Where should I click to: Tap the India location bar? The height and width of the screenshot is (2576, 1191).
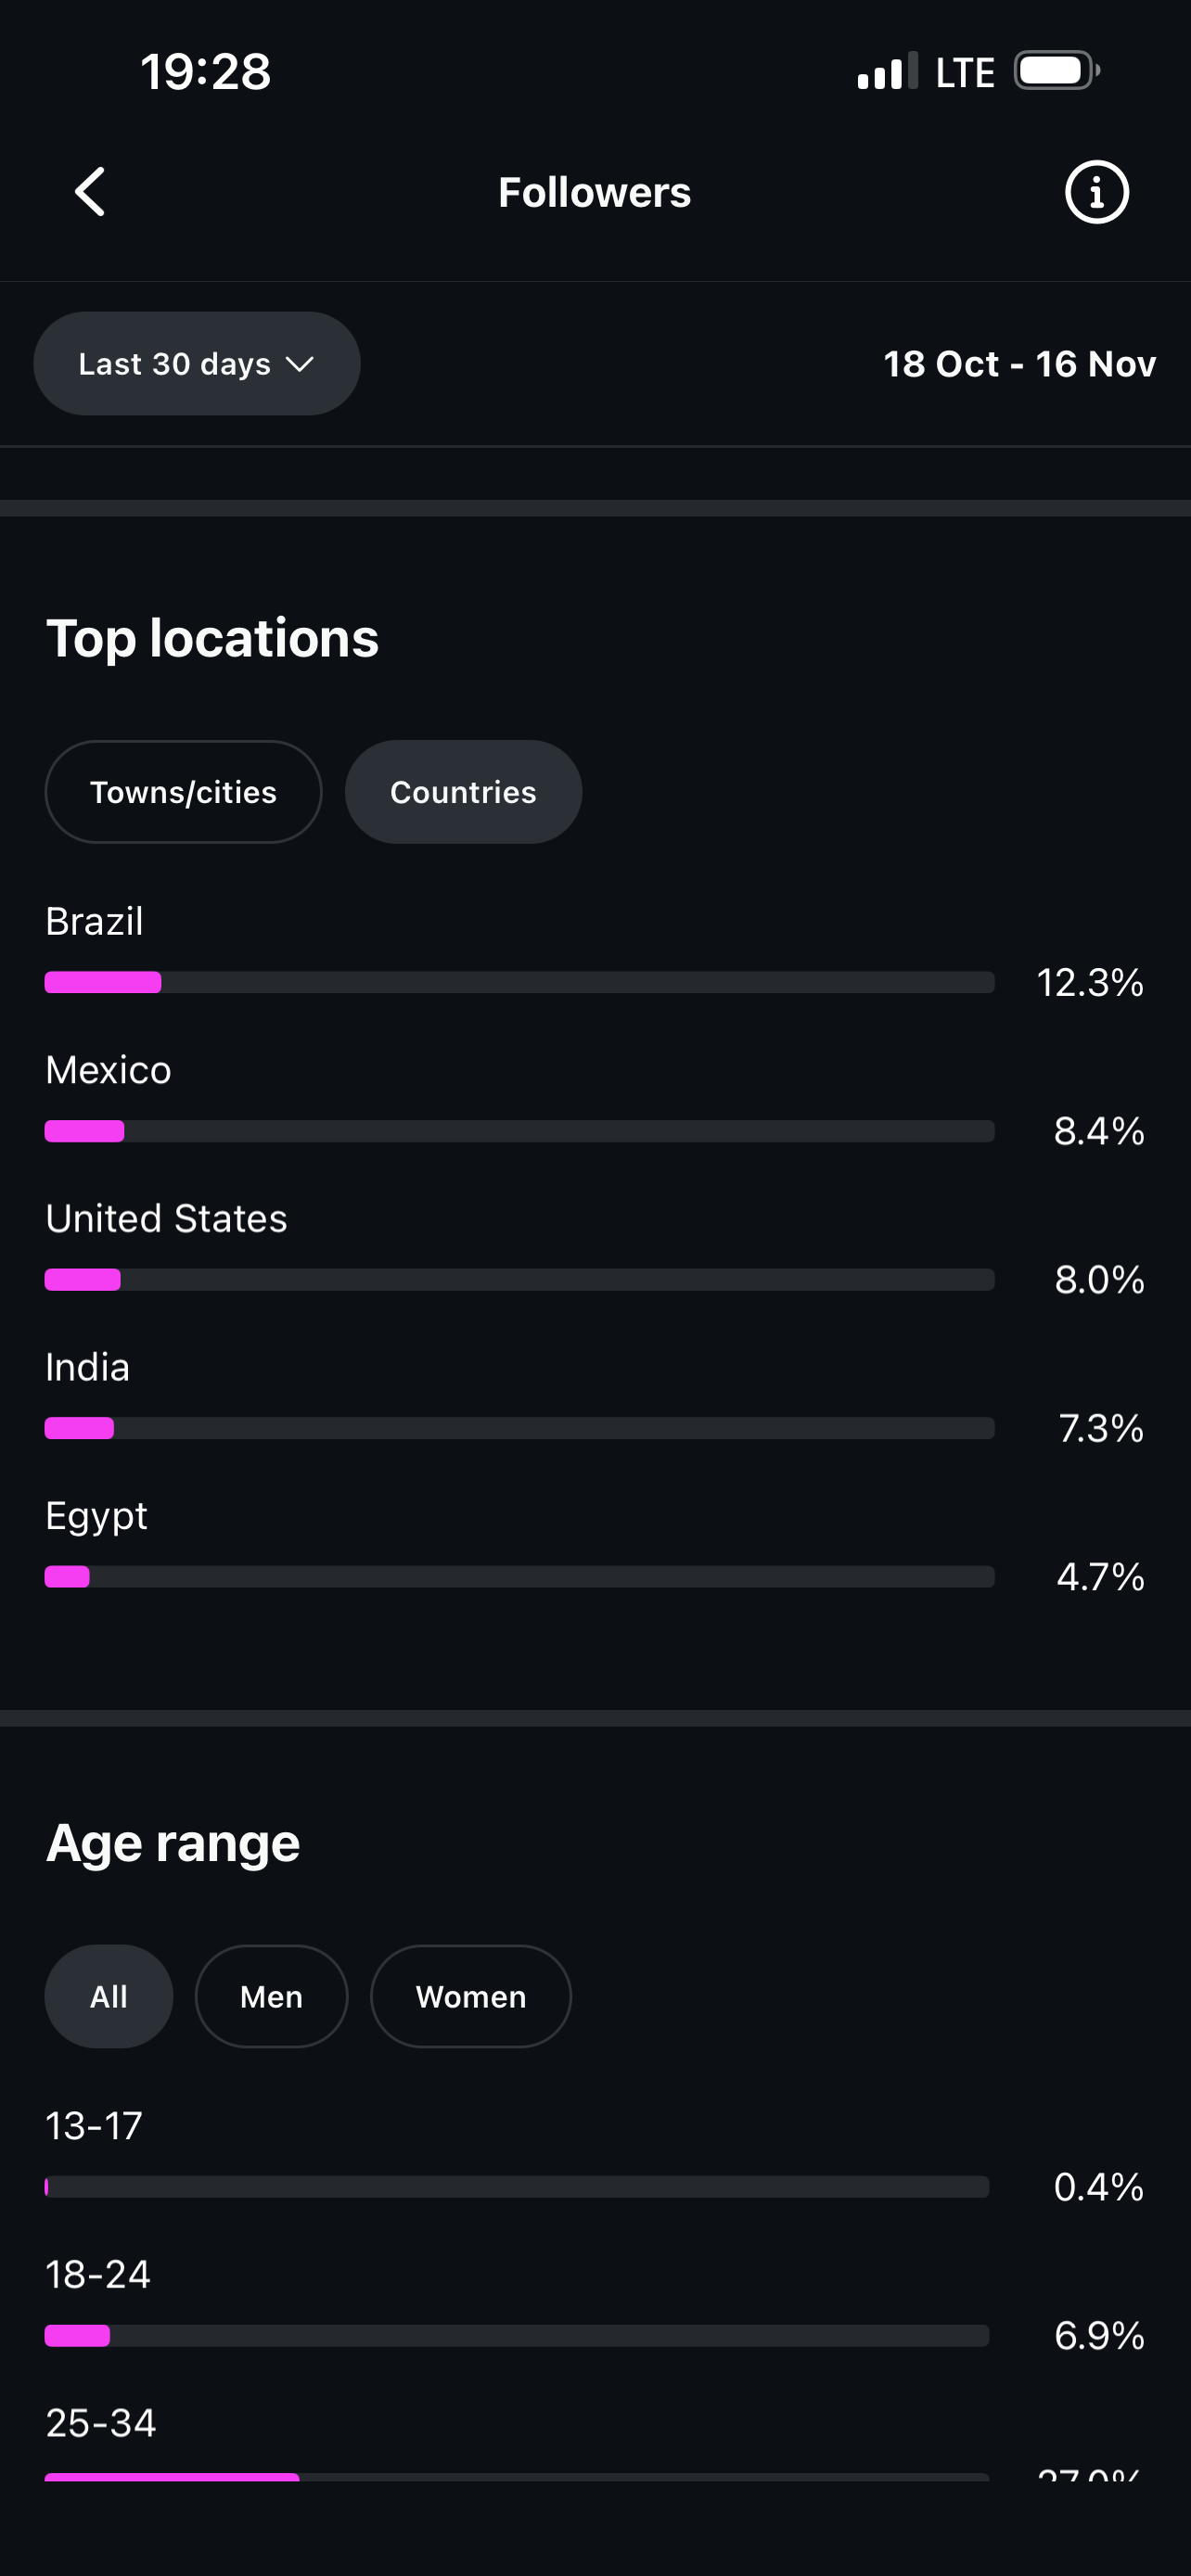(x=519, y=1428)
